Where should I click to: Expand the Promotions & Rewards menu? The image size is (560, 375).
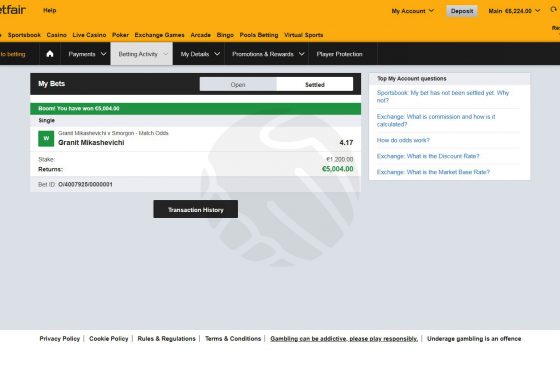(x=268, y=54)
